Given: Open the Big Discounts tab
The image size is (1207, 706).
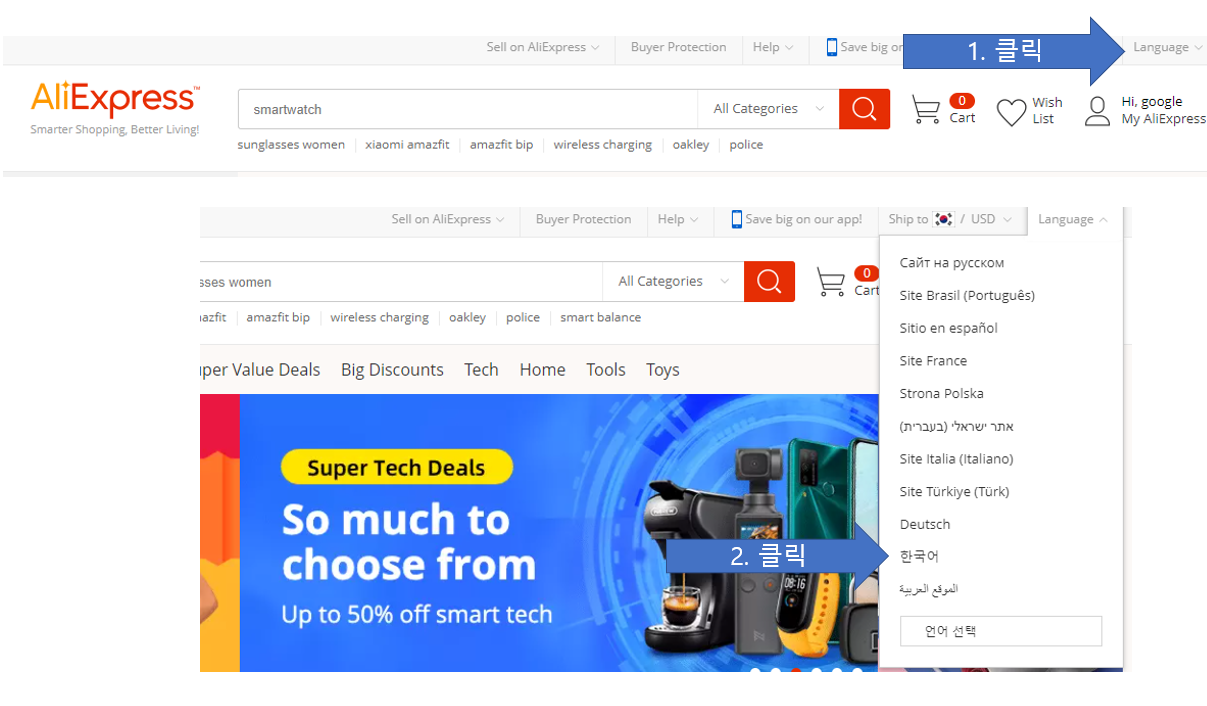Looking at the screenshot, I should 392,370.
